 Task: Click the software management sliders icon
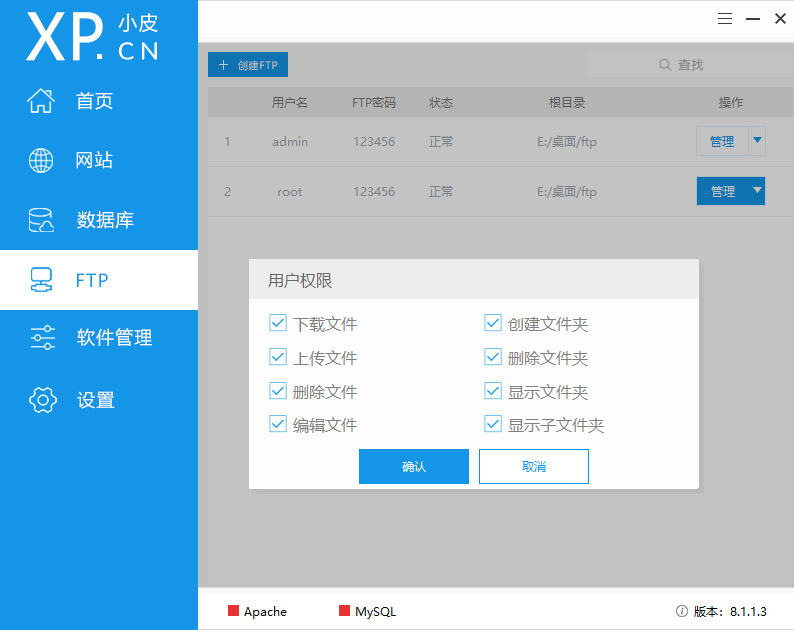tap(41, 338)
